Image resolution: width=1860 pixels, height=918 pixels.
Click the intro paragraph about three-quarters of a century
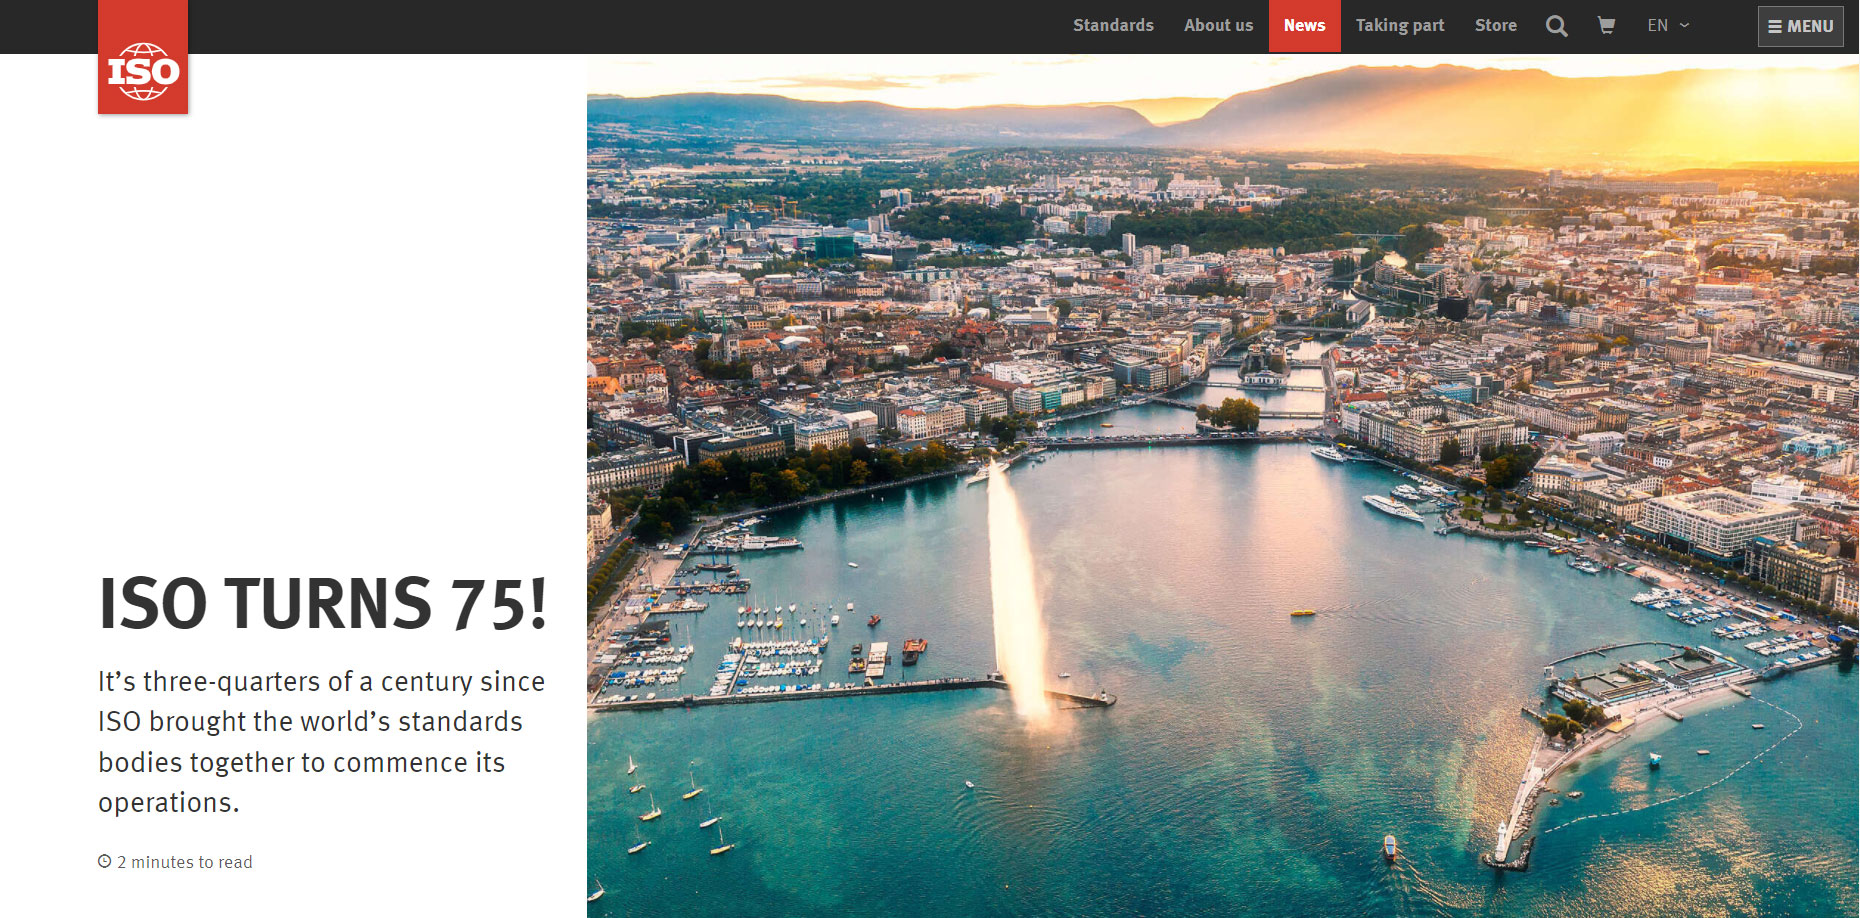point(321,742)
